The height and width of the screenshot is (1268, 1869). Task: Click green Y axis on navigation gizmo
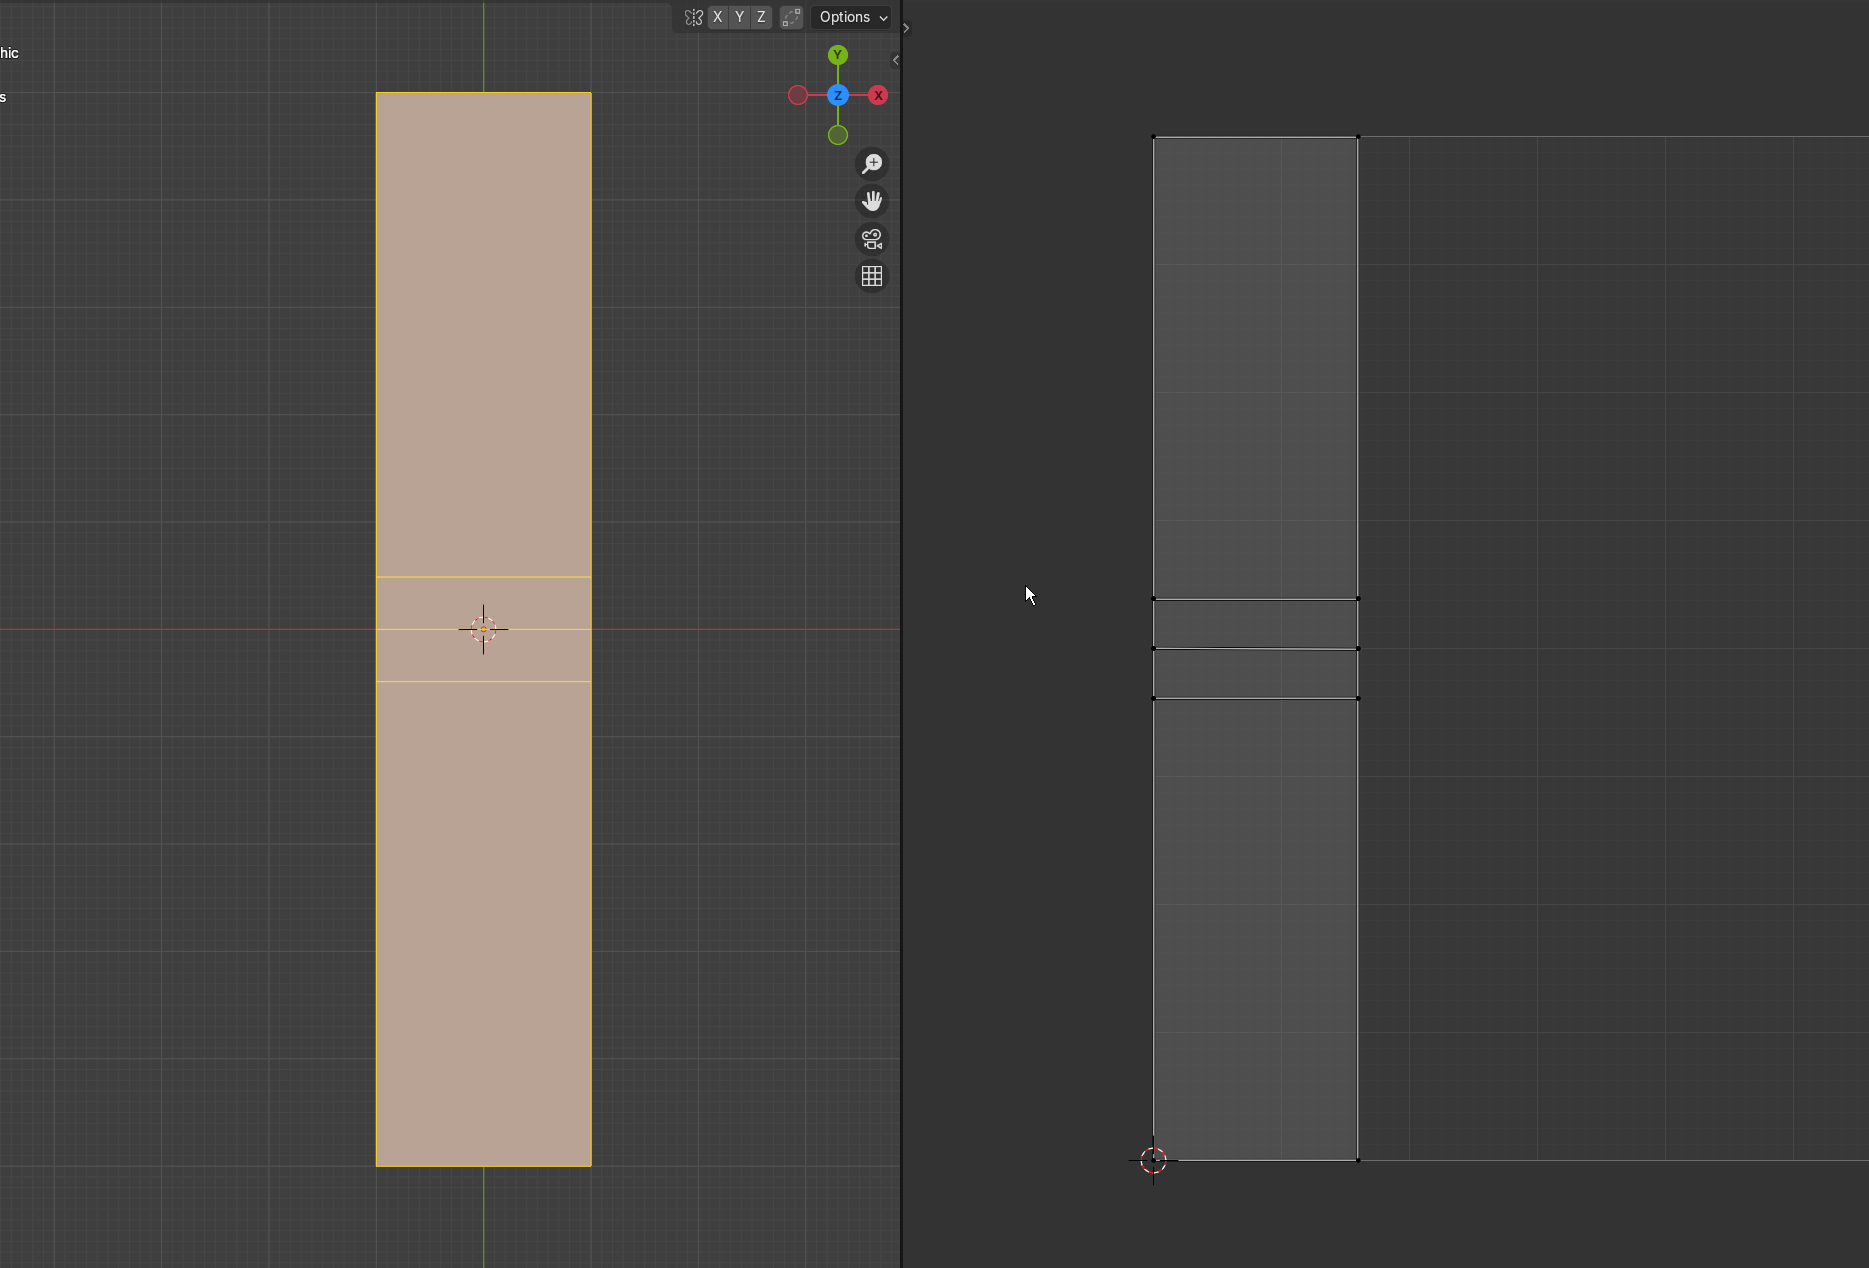pyautogui.click(x=838, y=55)
